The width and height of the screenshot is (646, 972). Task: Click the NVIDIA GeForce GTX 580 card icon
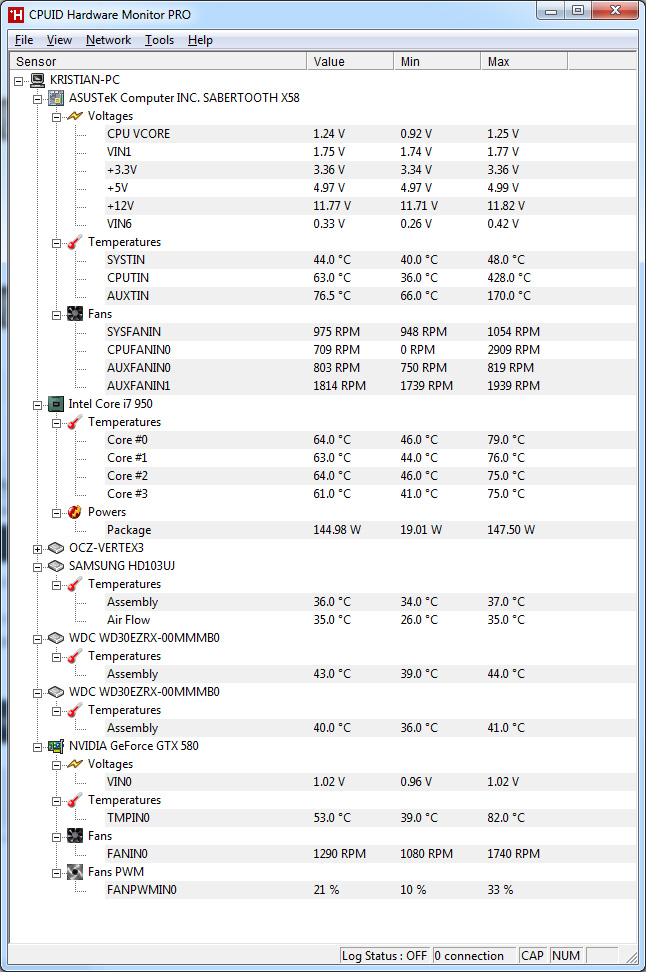pos(56,746)
